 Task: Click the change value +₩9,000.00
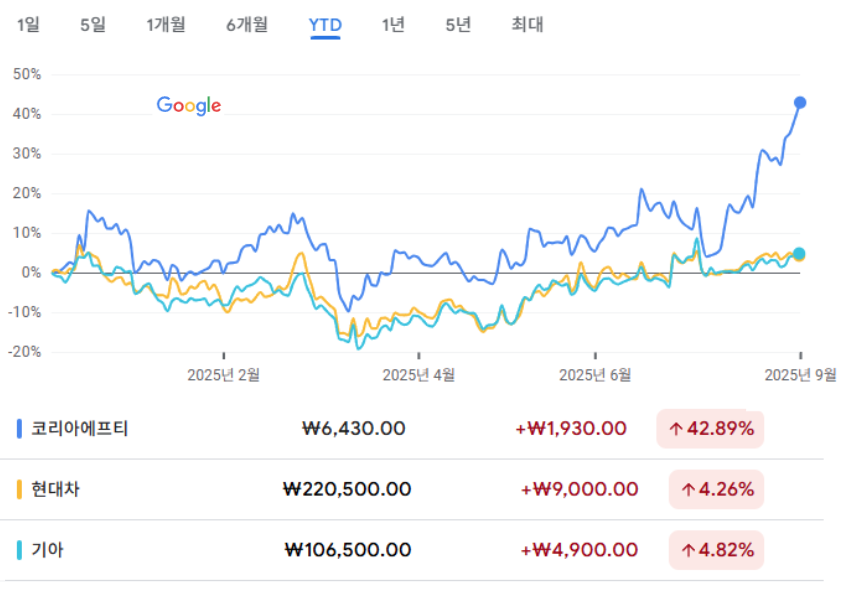point(579,489)
